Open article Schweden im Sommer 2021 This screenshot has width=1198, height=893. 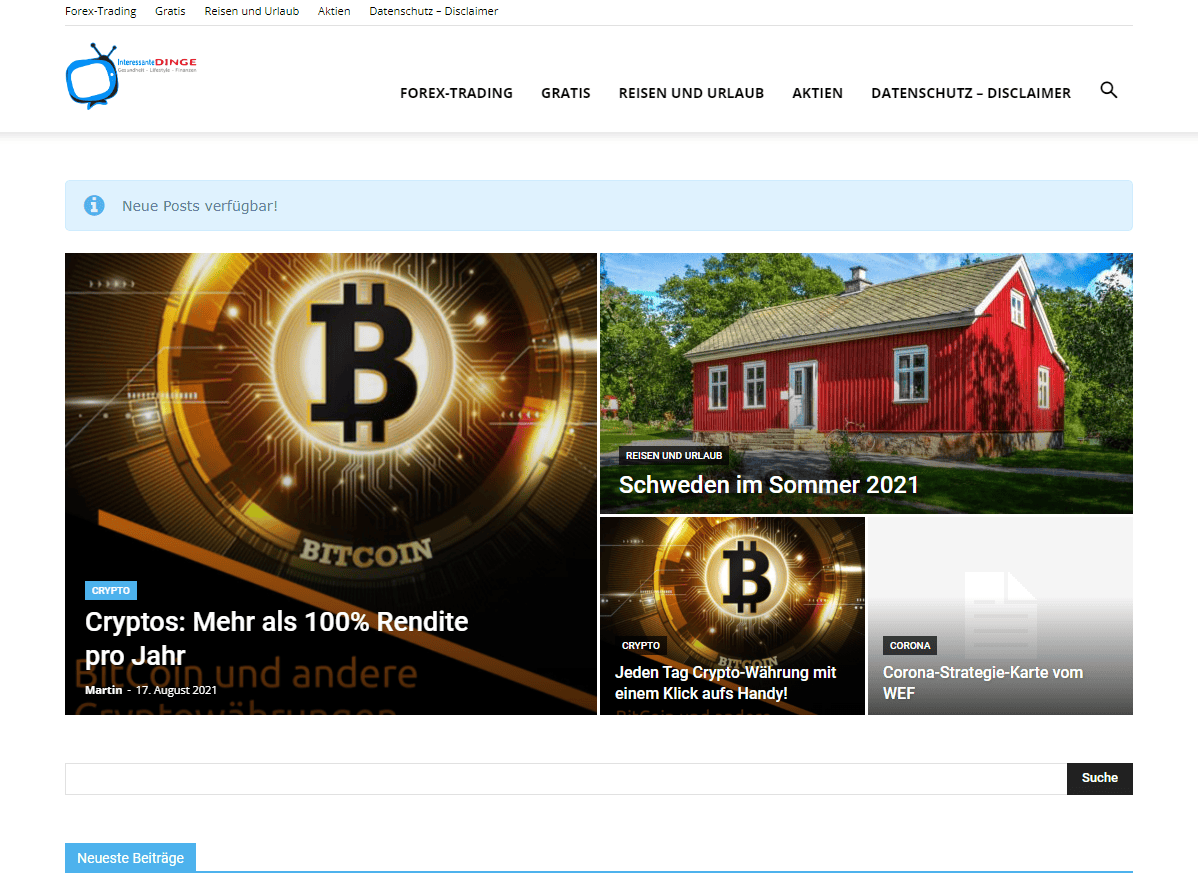(x=769, y=485)
